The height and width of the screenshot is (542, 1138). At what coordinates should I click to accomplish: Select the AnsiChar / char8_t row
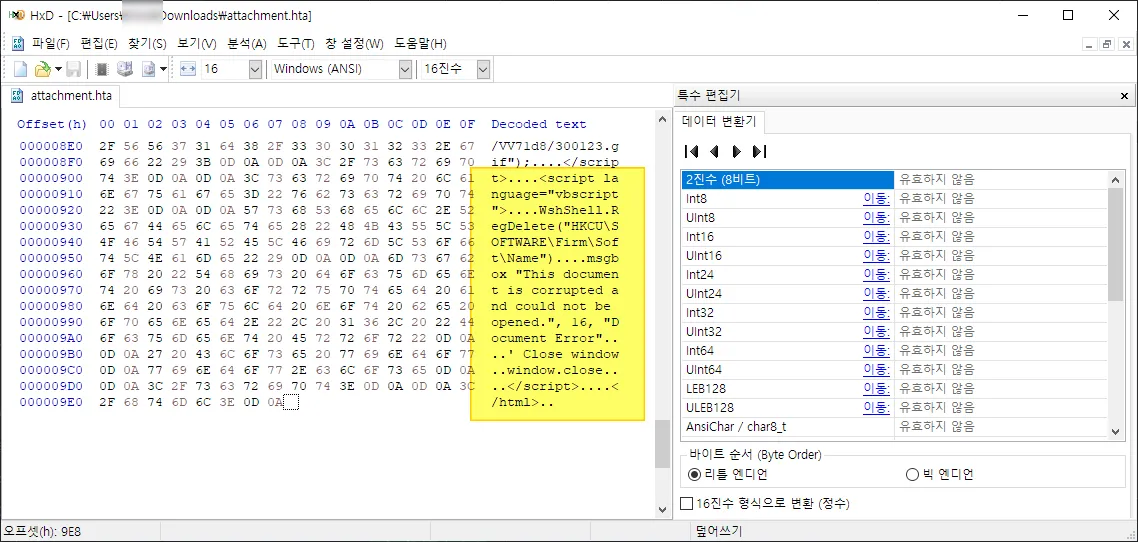(896, 427)
